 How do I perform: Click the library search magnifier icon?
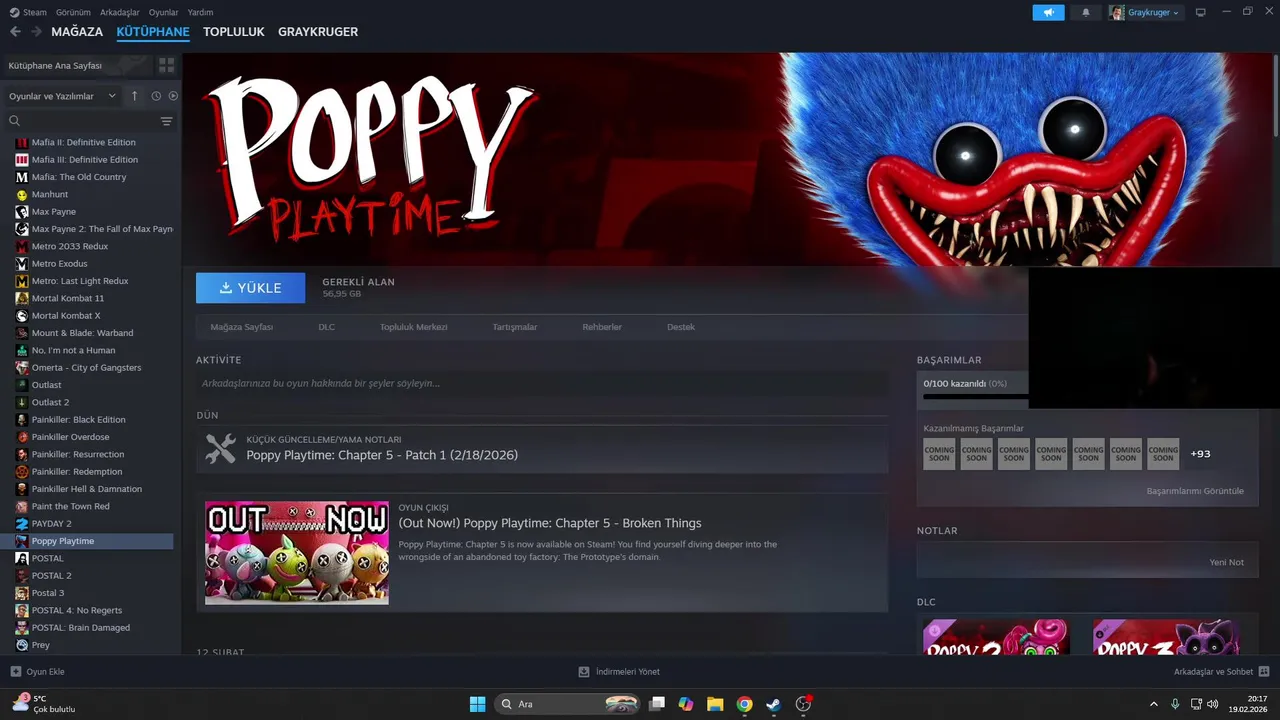(x=15, y=121)
